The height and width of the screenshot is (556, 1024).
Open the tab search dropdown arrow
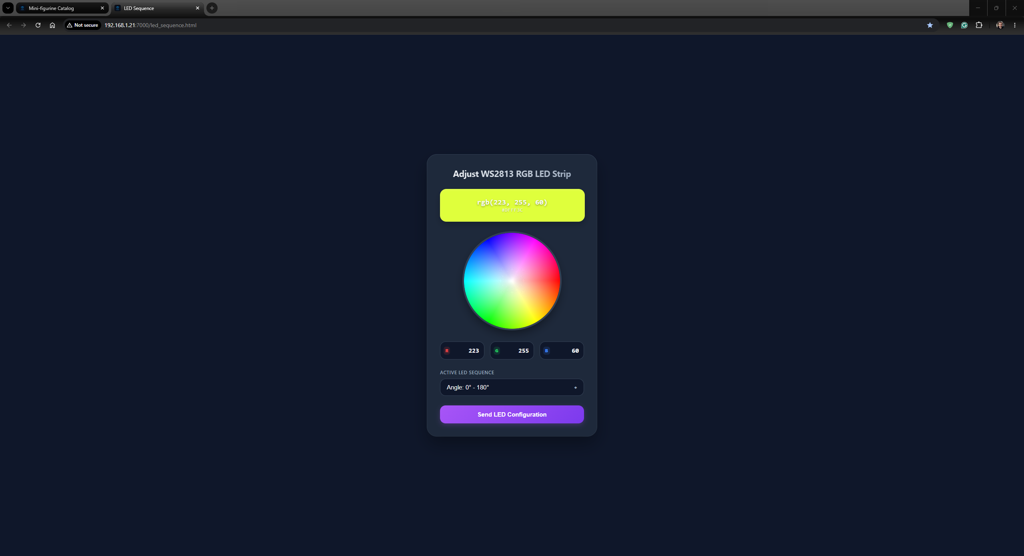click(8, 8)
